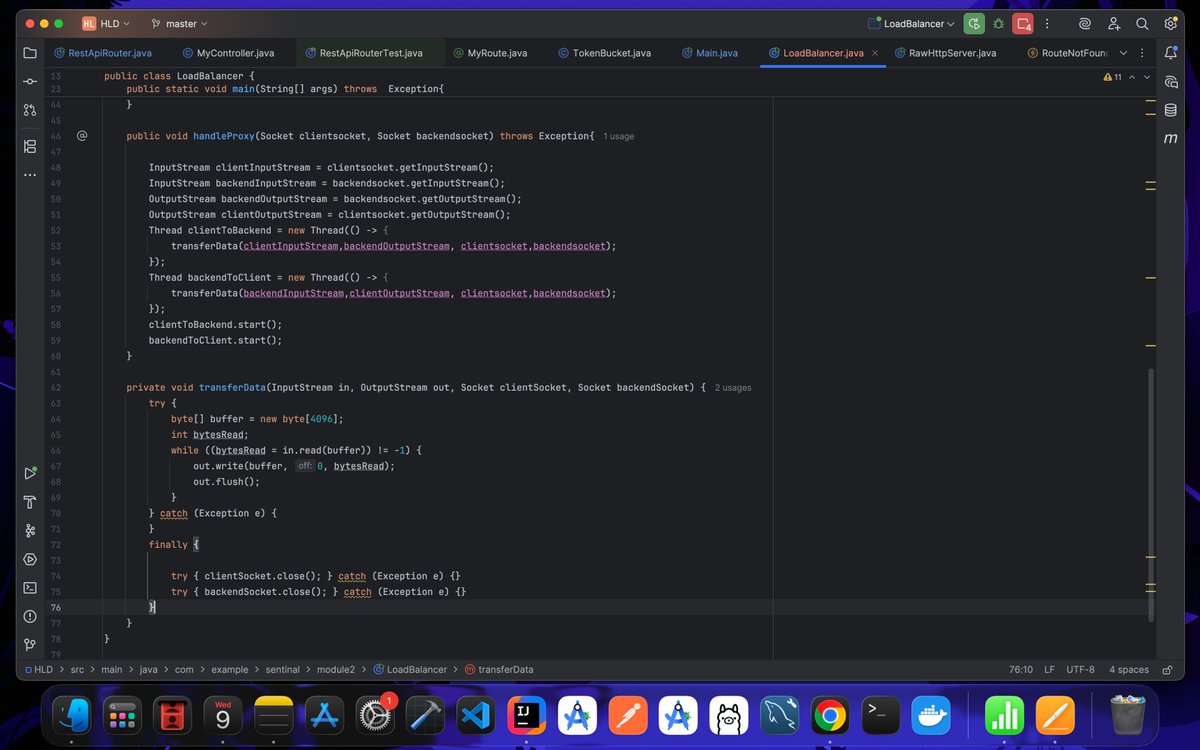Viewport: 1200px width, 750px height.
Task: Switch to Main.java tab
Action: click(710, 53)
